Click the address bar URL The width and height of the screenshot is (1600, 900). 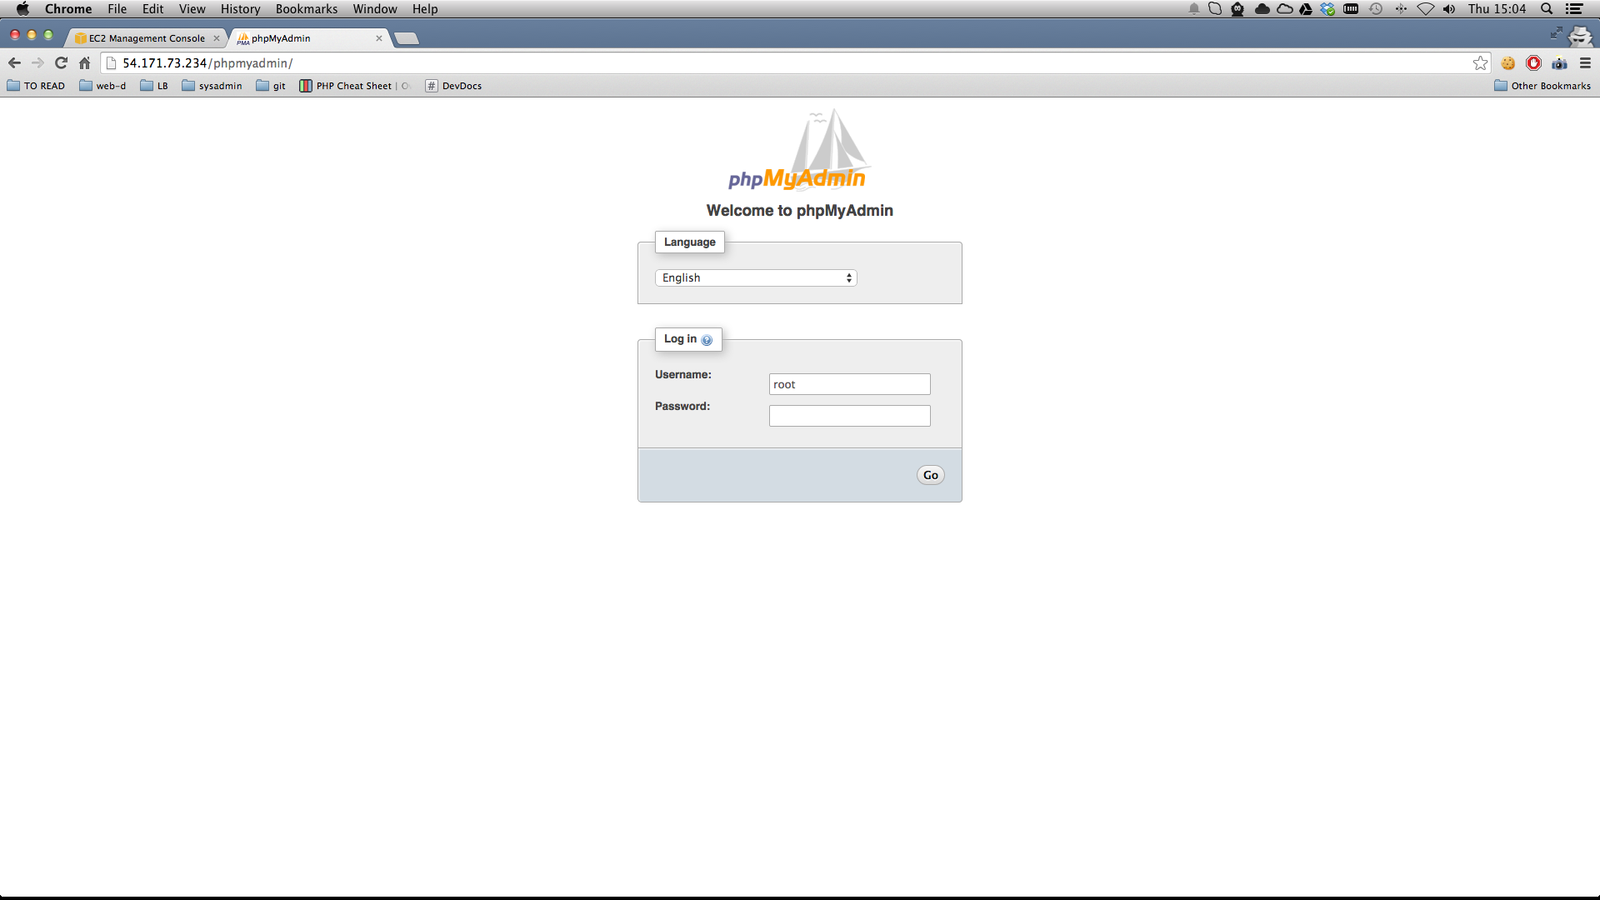[207, 63]
